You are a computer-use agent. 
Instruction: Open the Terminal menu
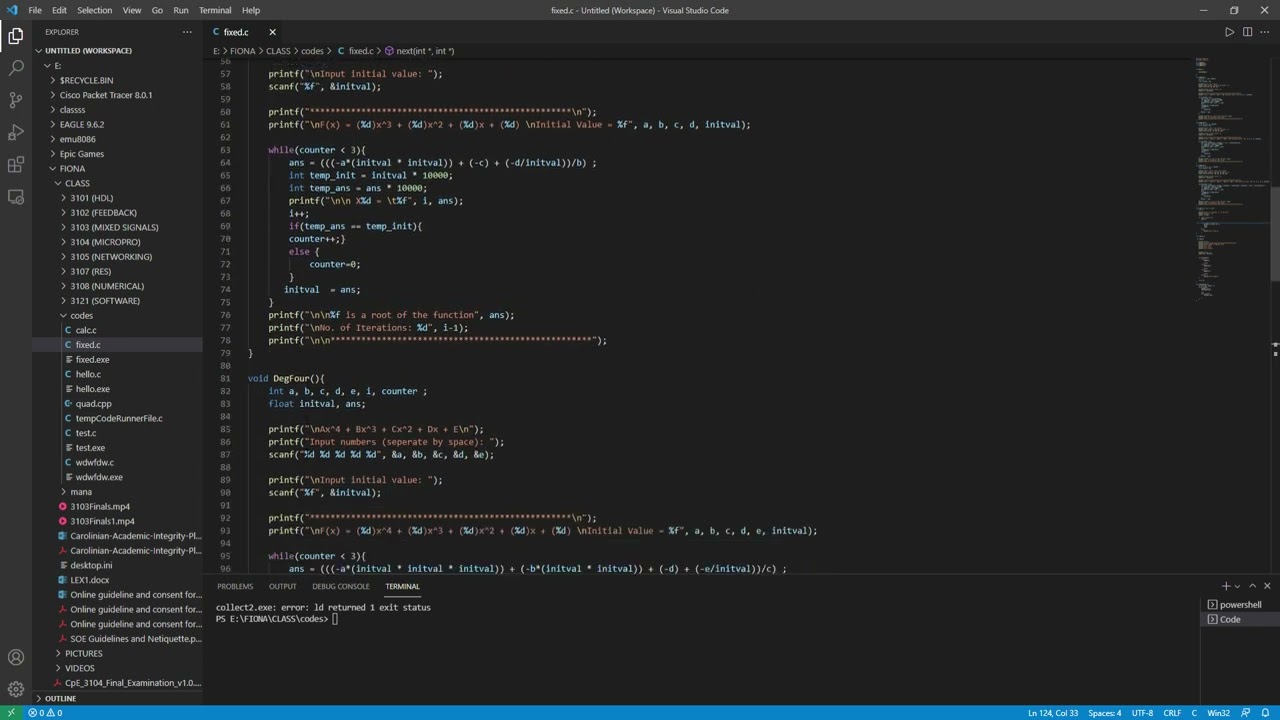pos(215,10)
